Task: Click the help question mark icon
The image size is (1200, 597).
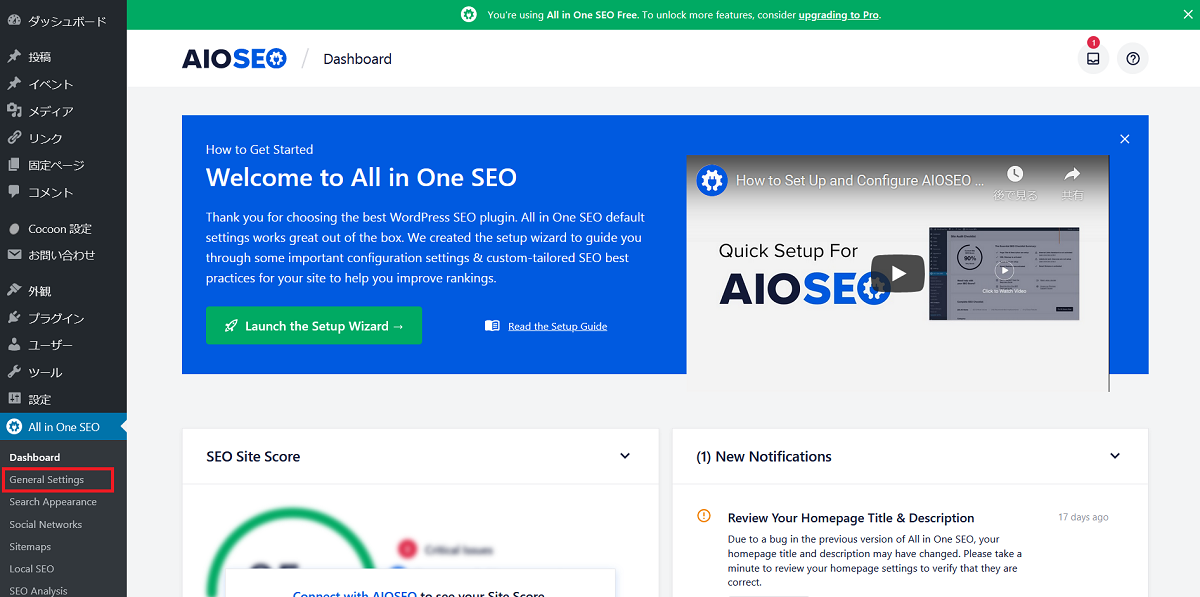Action: tap(1133, 59)
